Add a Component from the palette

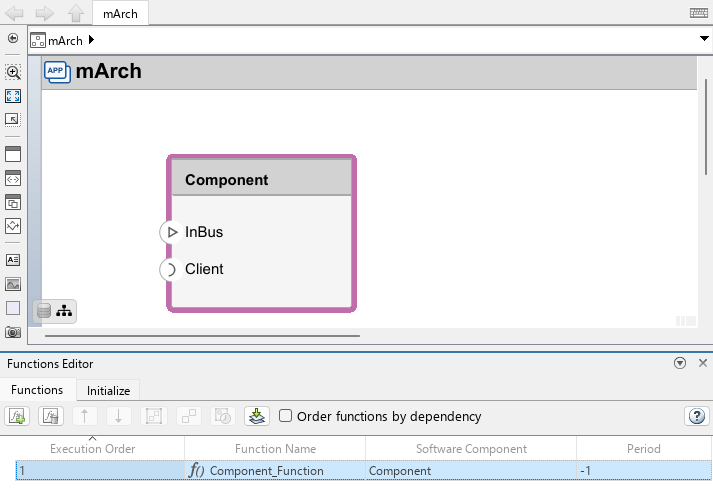[13, 154]
